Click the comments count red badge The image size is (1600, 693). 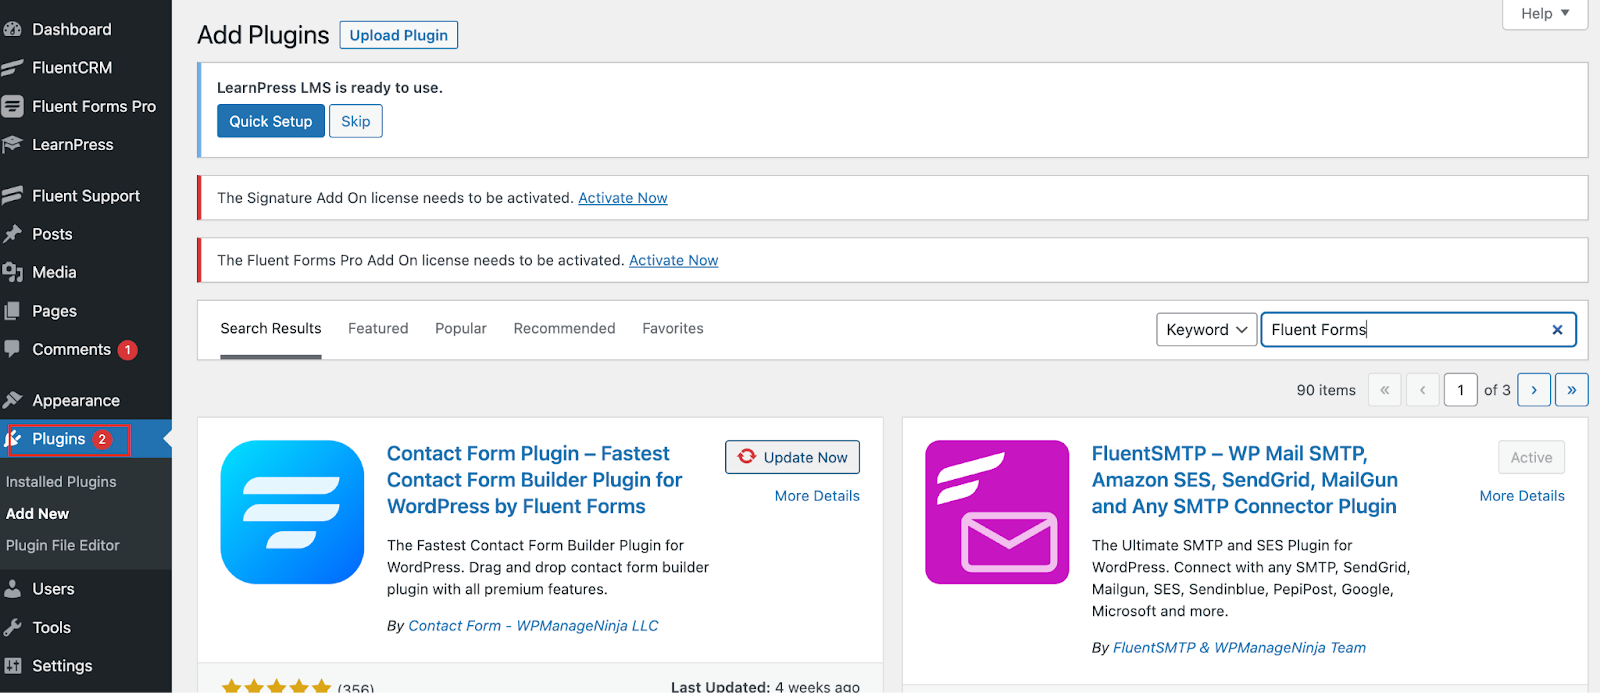(128, 350)
